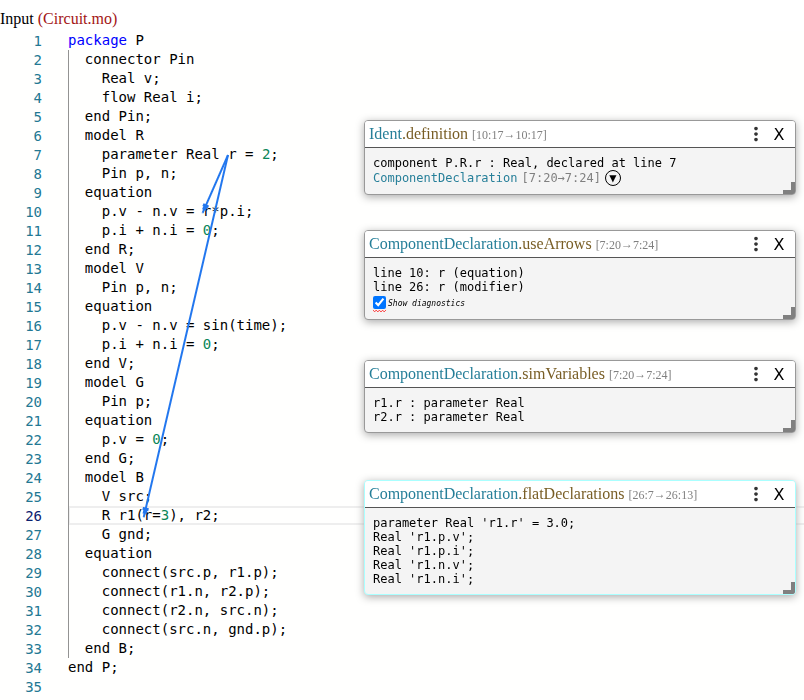Open kebab menu of useArrows panel
The image size is (804, 700).
coord(756,244)
